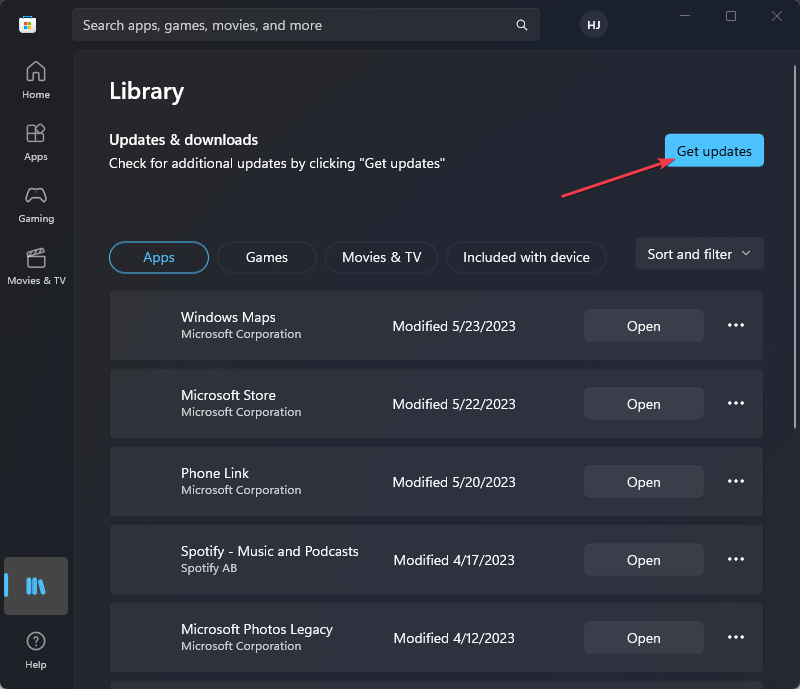This screenshot has height=689, width=800.
Task: Click Microsoft Store title text in list
Action: point(228,395)
